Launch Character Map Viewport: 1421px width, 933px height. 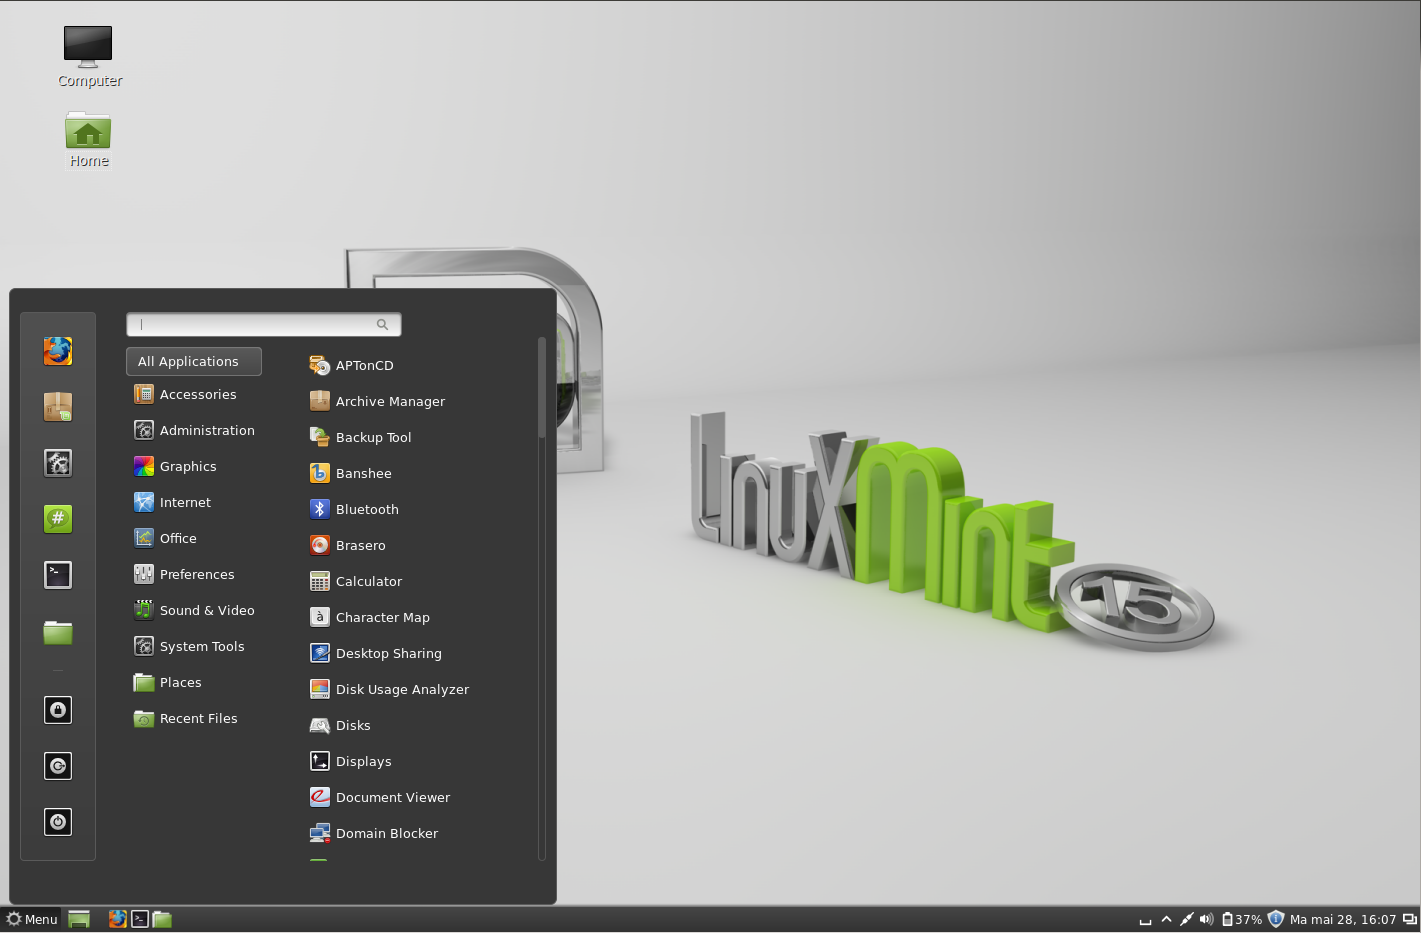(370, 617)
